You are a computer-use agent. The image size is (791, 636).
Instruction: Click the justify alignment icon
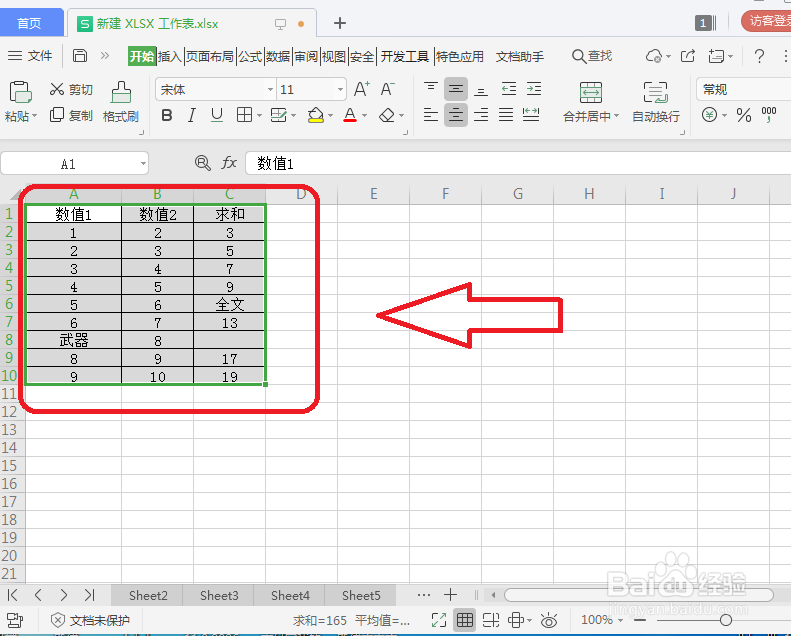coord(506,115)
